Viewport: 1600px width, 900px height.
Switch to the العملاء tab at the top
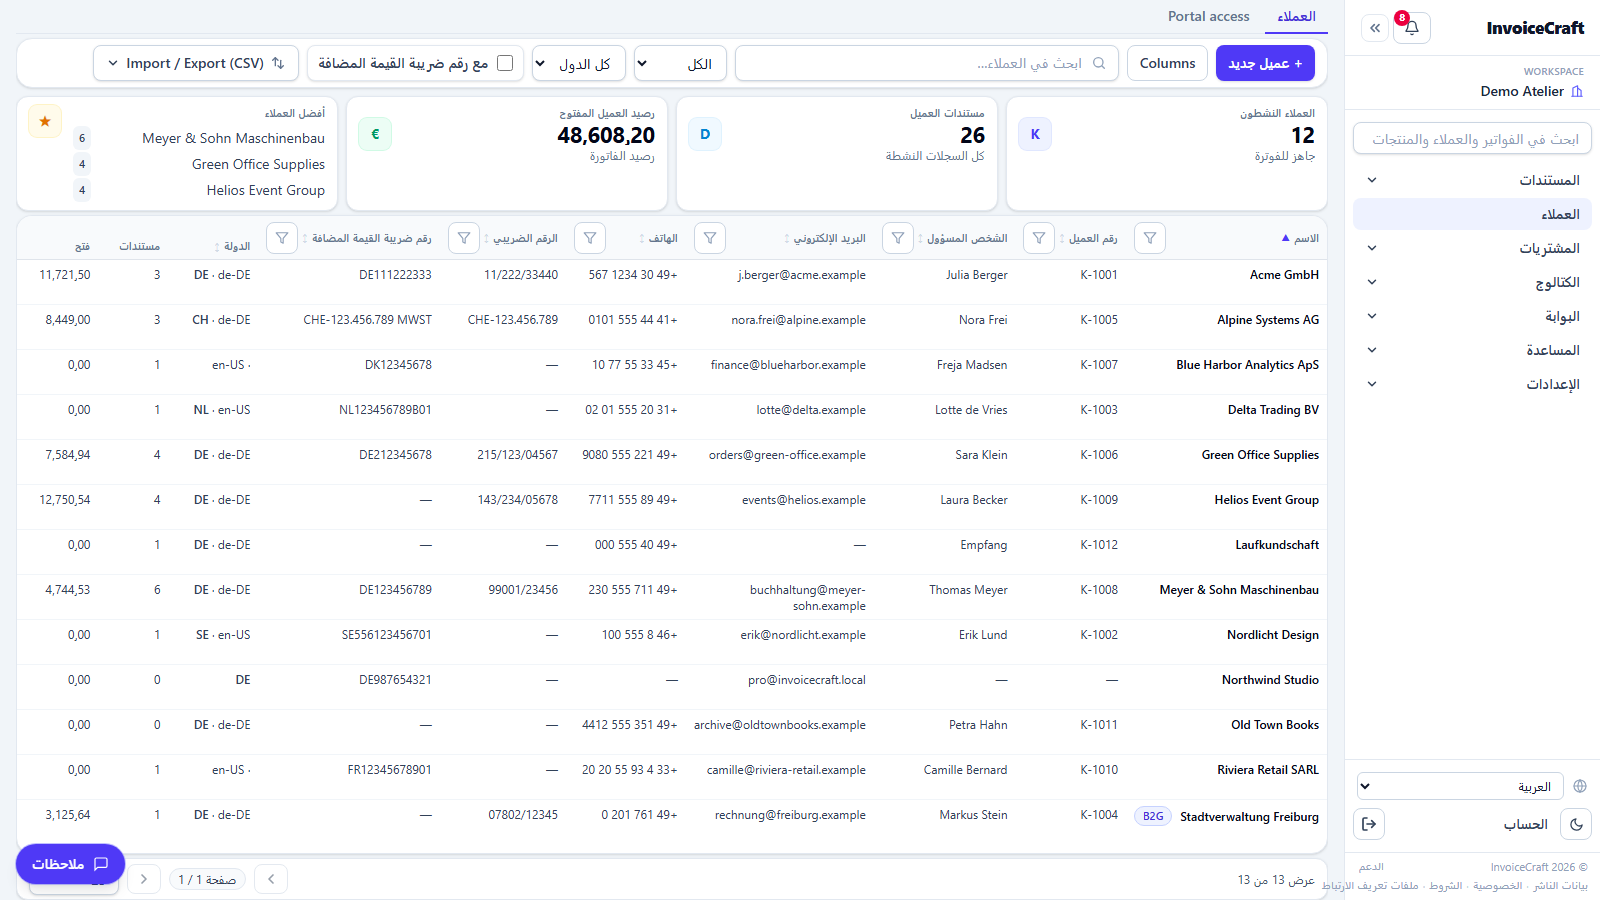[1296, 16]
